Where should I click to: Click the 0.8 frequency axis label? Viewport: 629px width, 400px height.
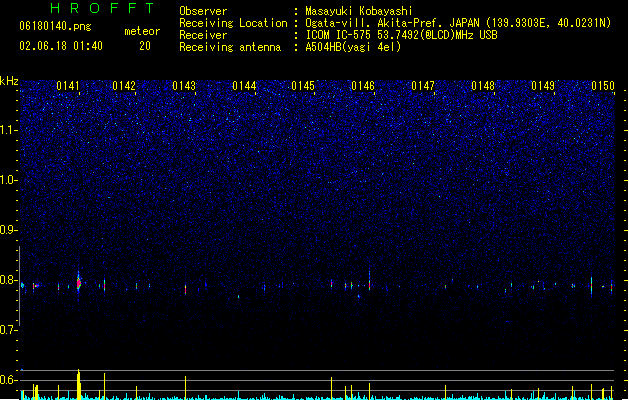point(9,280)
